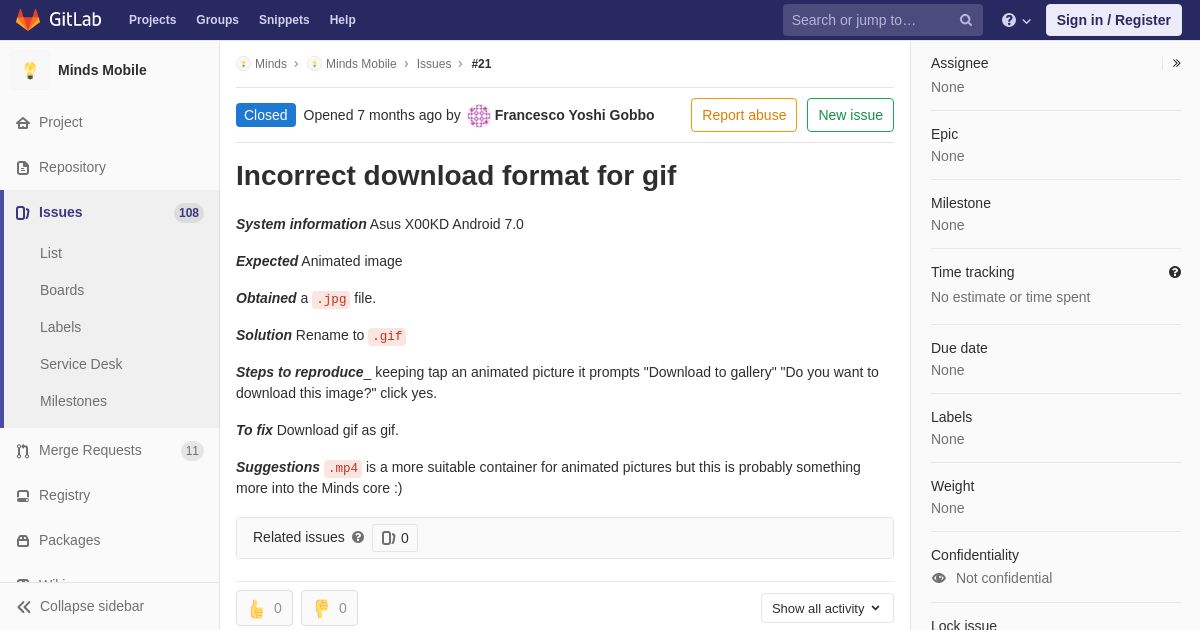Click the Time tracking help icon
Screen dimensions: 1200x630
tap(1175, 272)
